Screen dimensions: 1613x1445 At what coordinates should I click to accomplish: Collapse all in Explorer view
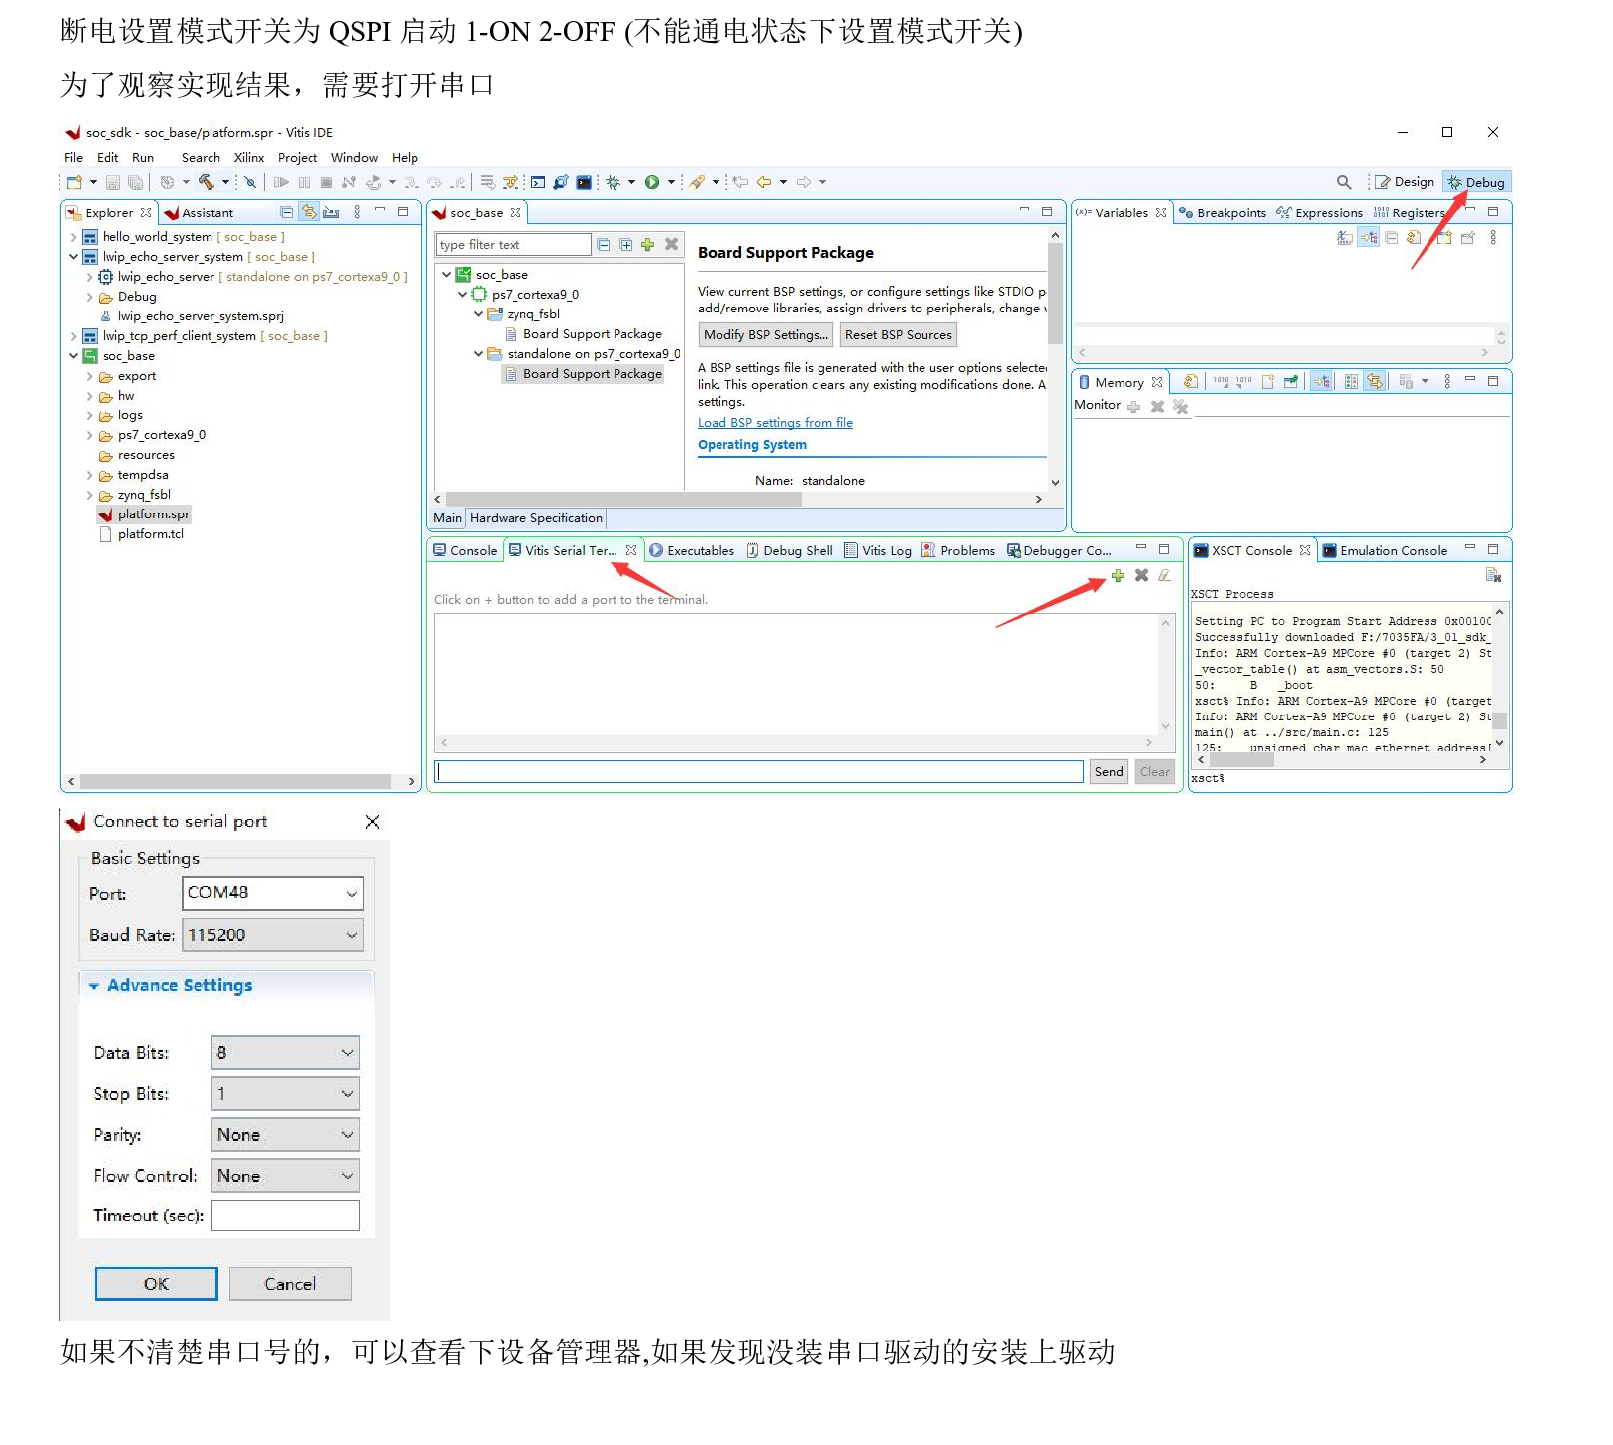(x=287, y=212)
